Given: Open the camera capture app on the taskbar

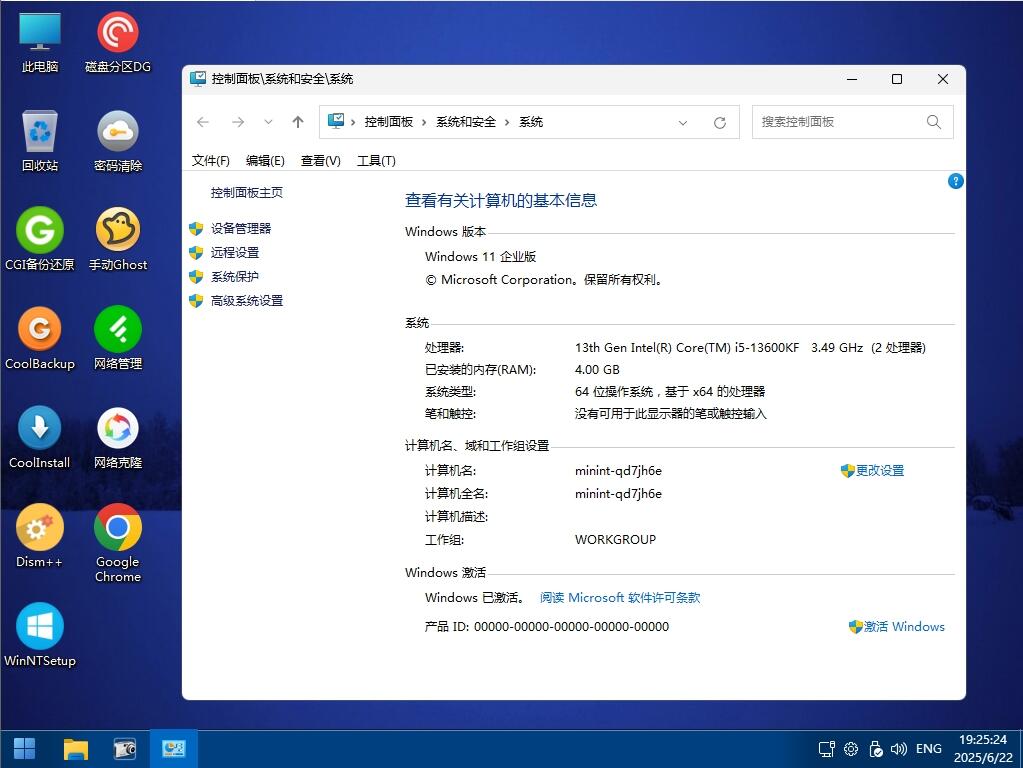Looking at the screenshot, I should click(x=124, y=748).
